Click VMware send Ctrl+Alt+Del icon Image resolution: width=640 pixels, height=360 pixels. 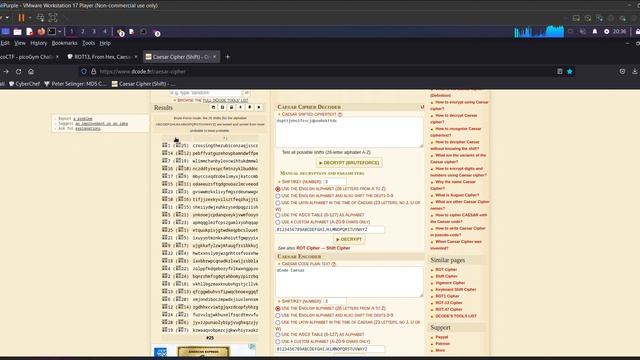tap(40, 18)
